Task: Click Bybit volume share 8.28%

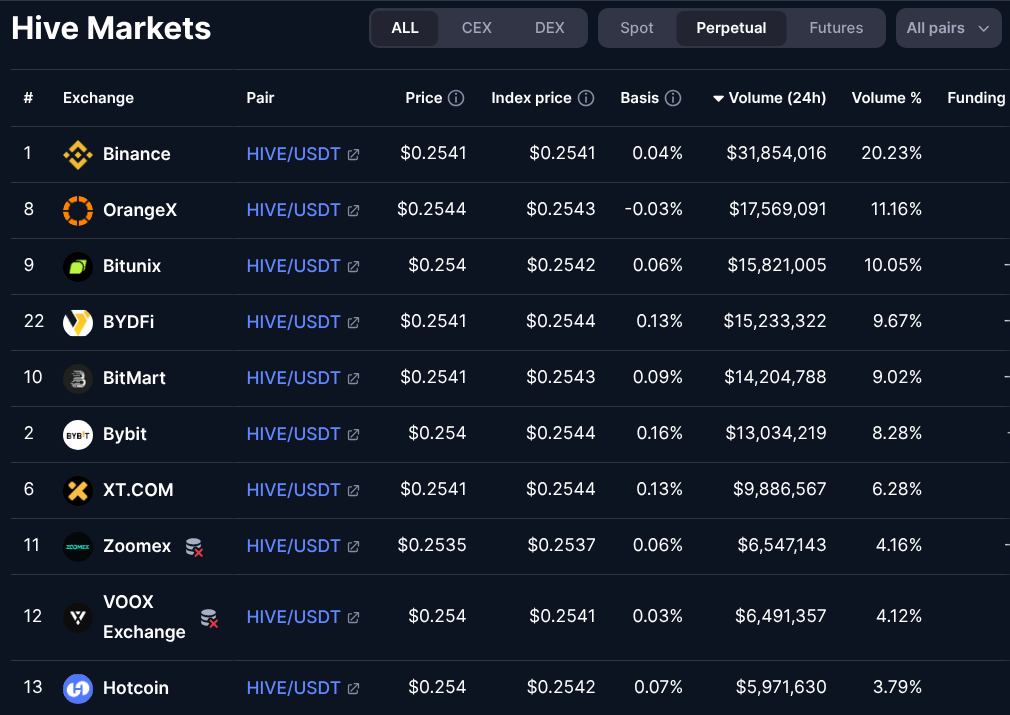Action: [x=897, y=434]
